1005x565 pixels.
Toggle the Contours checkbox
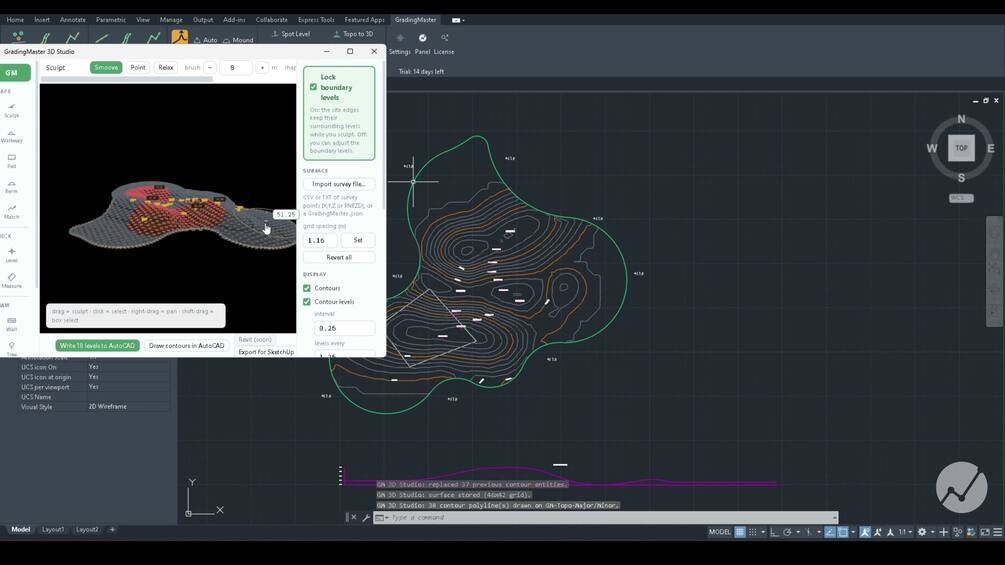(307, 288)
